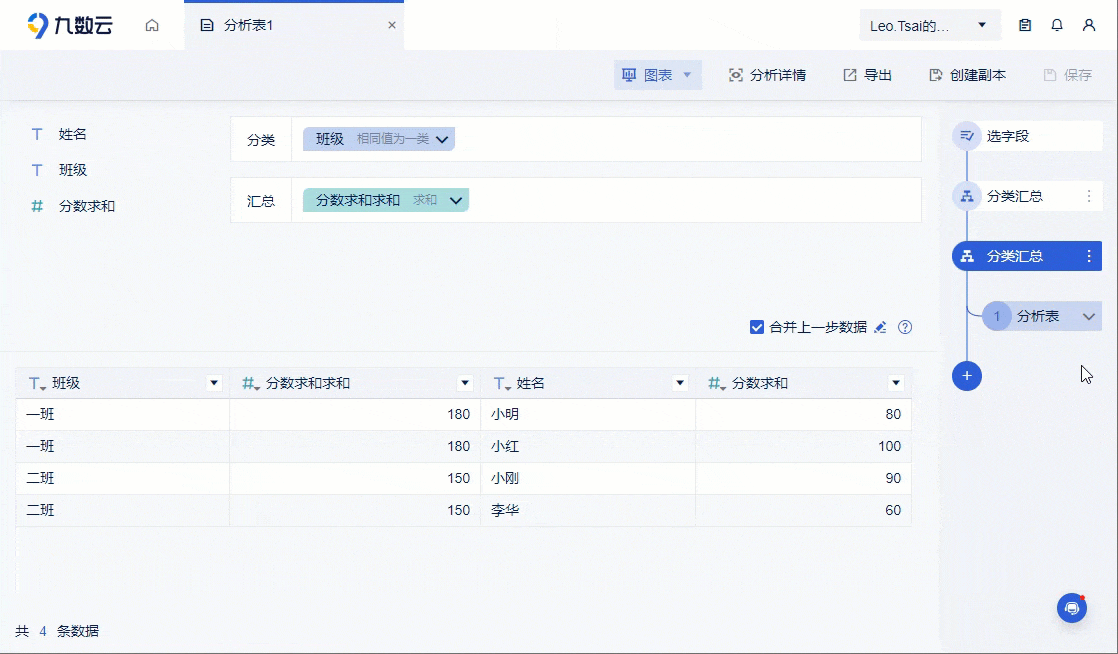This screenshot has height=654, width=1118.
Task: Open the notification bell
Action: click(1057, 24)
